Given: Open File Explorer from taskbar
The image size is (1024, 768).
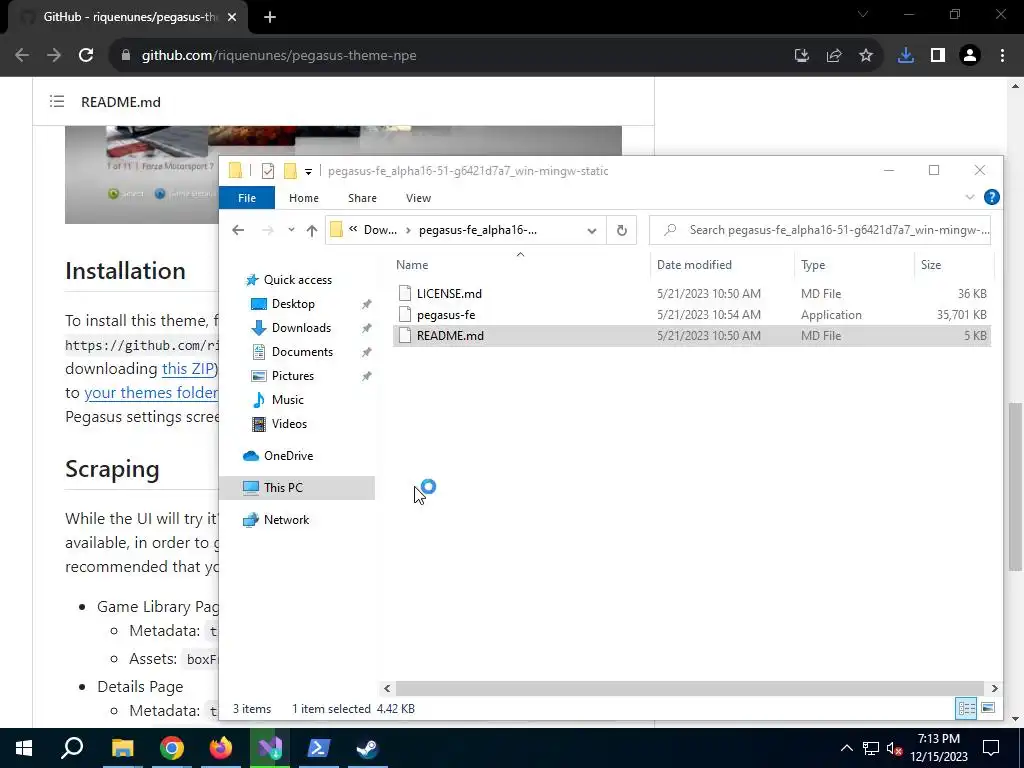Looking at the screenshot, I should click(122, 748).
